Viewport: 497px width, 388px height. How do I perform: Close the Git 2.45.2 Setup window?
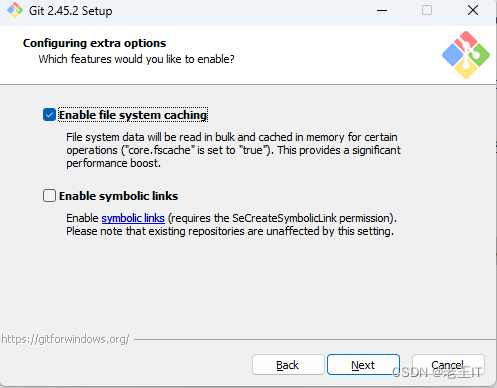click(473, 10)
